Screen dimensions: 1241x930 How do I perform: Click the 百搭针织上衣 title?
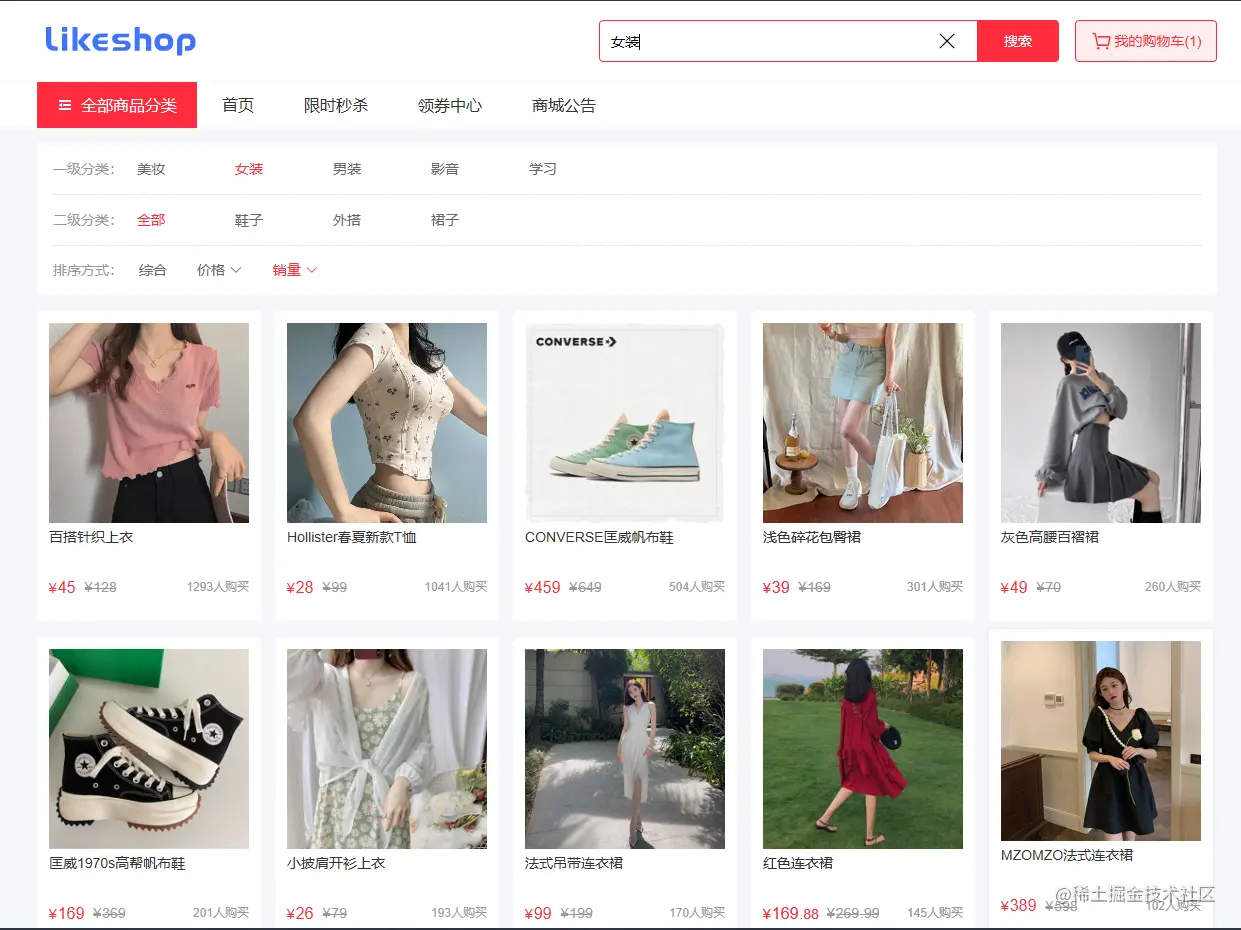(91, 537)
